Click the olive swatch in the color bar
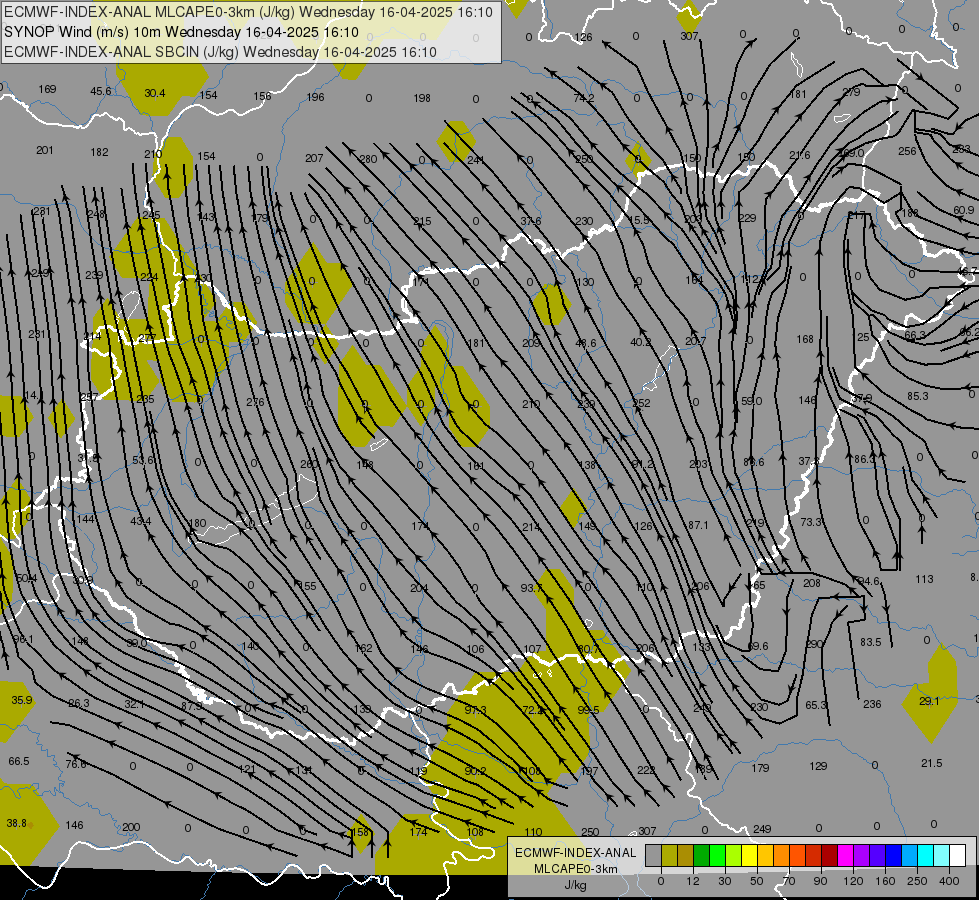 click(x=670, y=855)
